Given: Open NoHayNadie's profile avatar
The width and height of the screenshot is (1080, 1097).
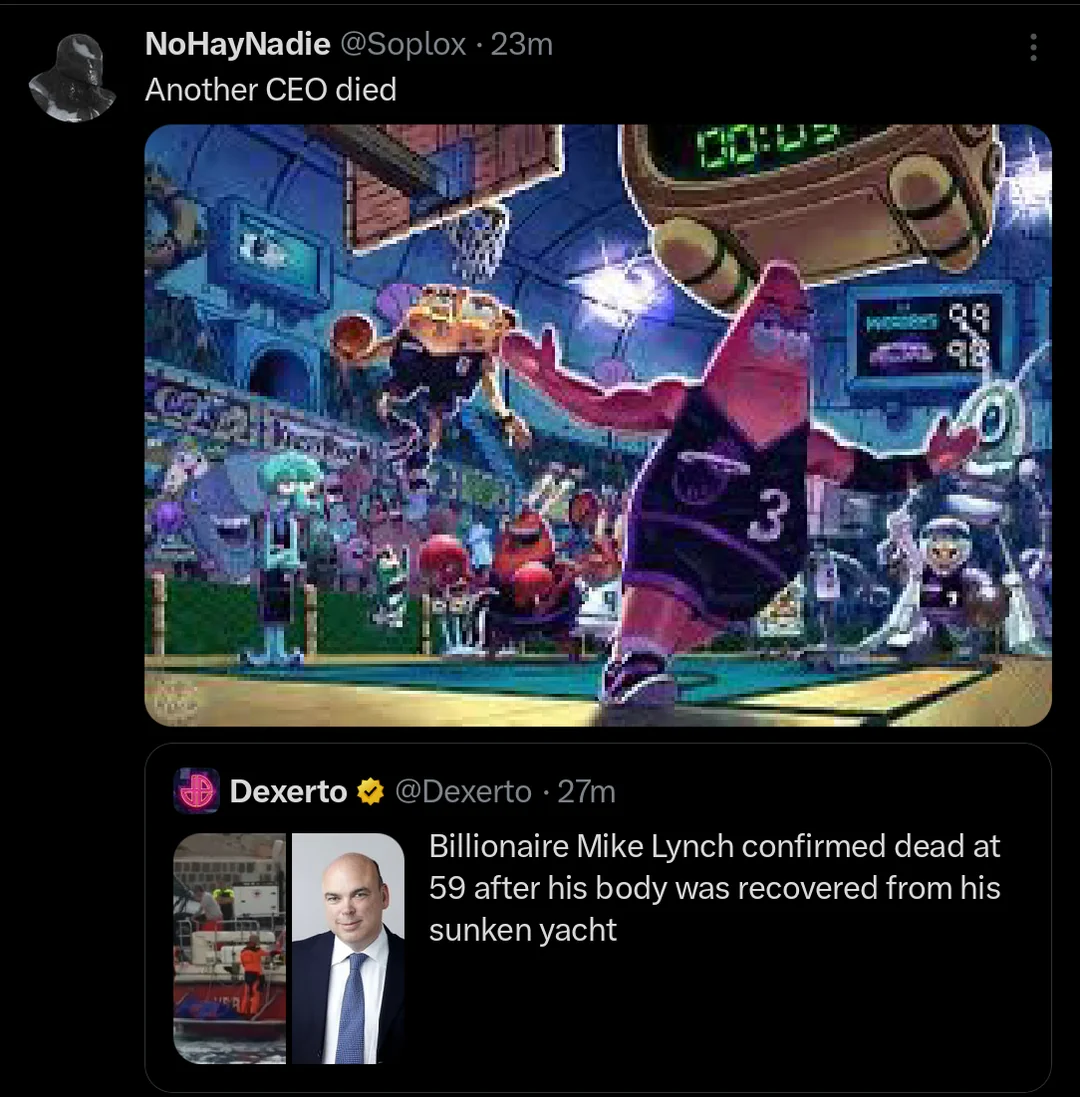Looking at the screenshot, I should pos(73,78).
